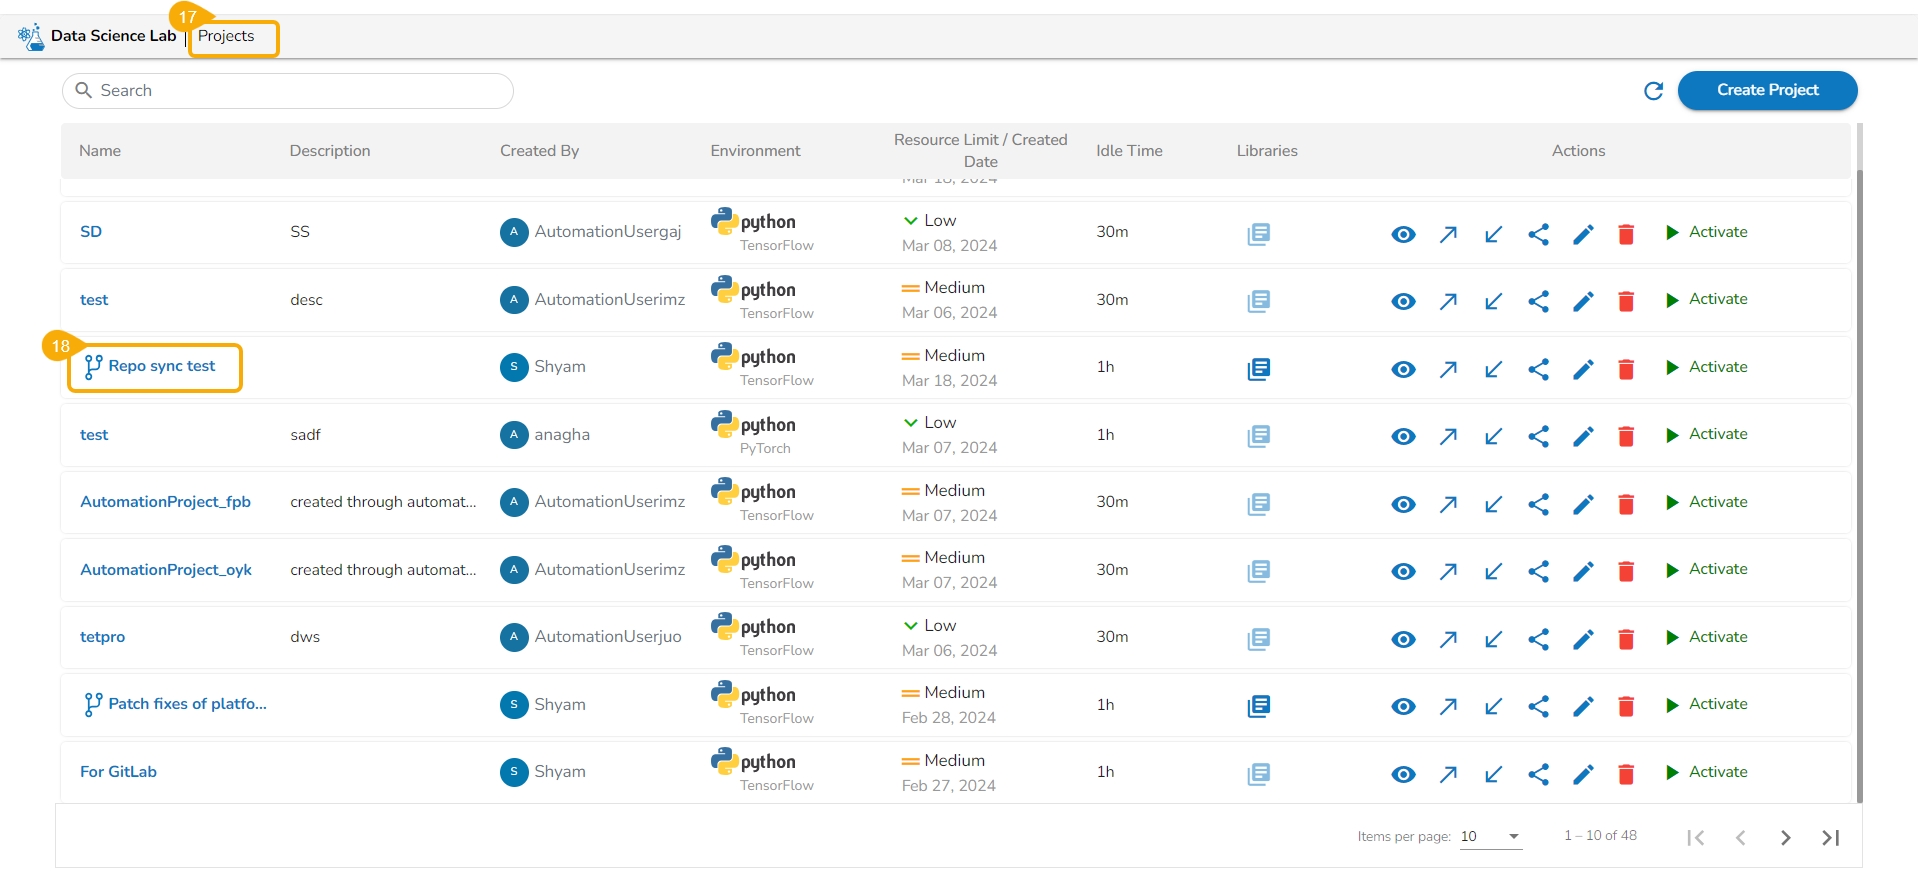Click the refresh icon beside Create Project
The height and width of the screenshot is (871, 1918).
(1653, 91)
